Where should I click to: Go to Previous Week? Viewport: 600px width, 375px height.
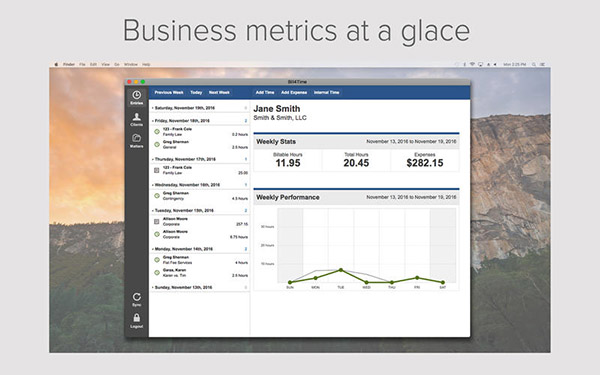pos(169,92)
